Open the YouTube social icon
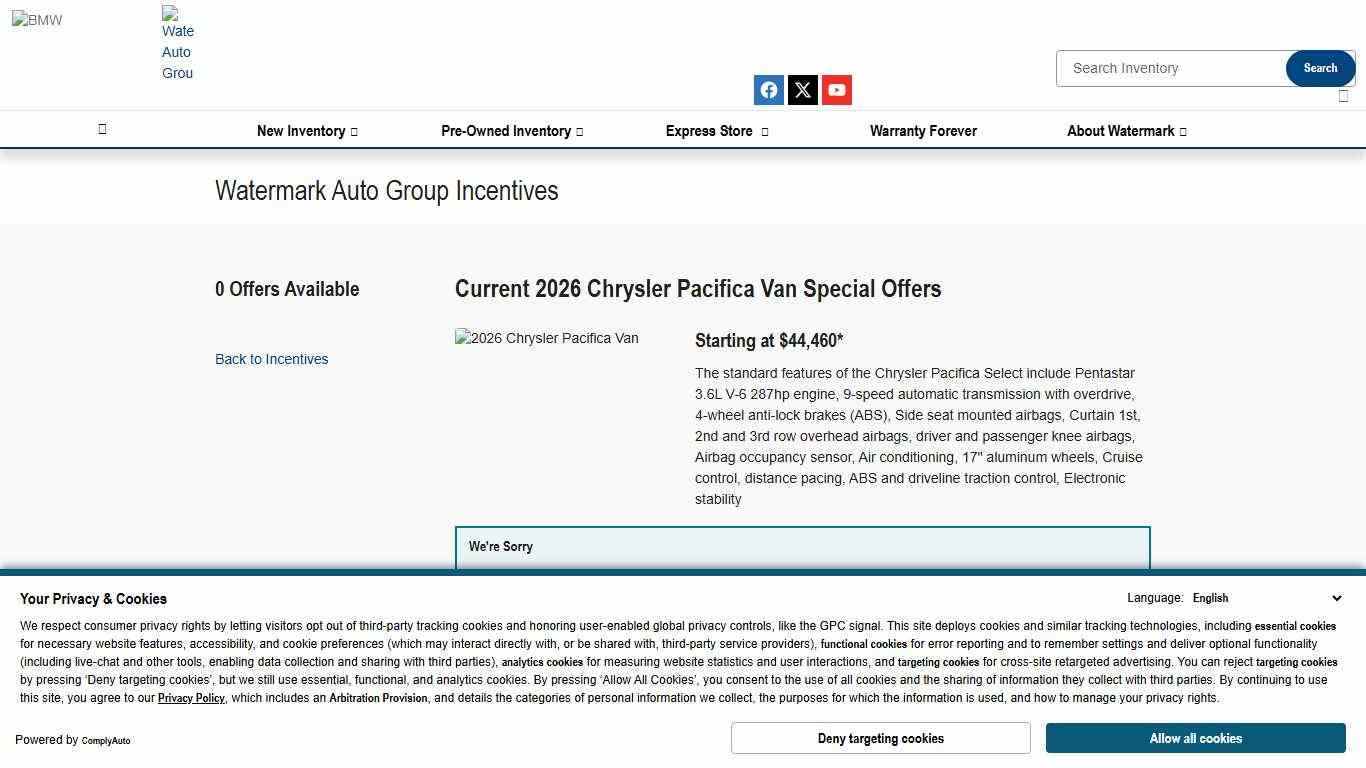Viewport: 1366px width, 768px height. [837, 90]
